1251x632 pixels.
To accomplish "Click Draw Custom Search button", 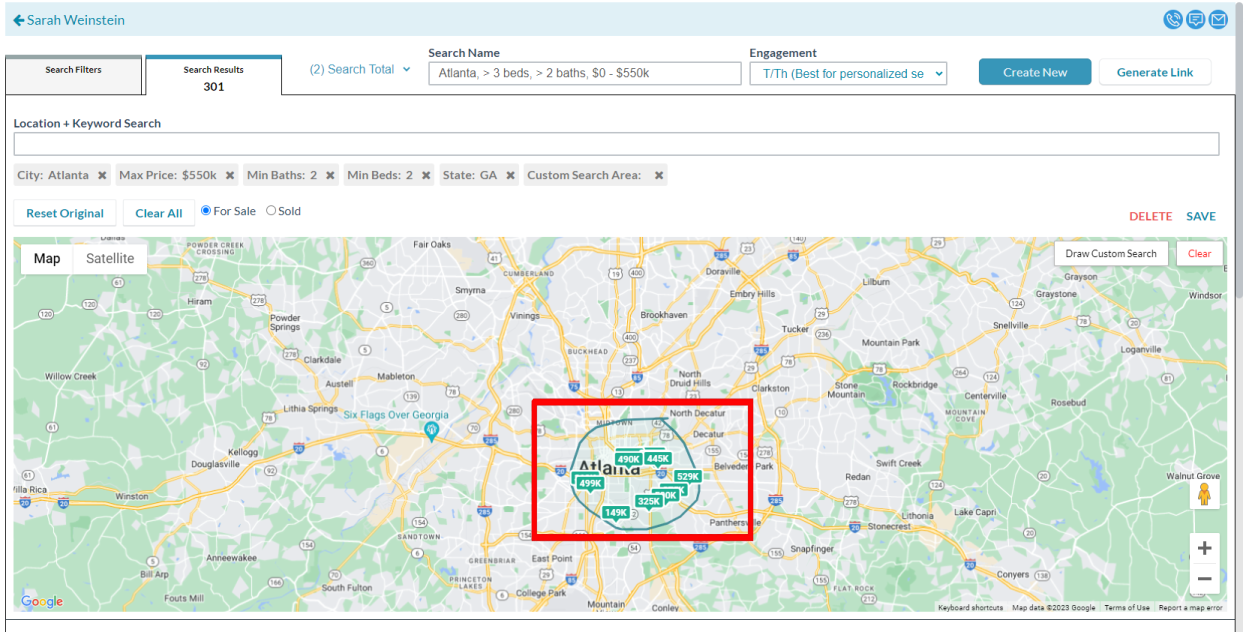I will click(1111, 253).
